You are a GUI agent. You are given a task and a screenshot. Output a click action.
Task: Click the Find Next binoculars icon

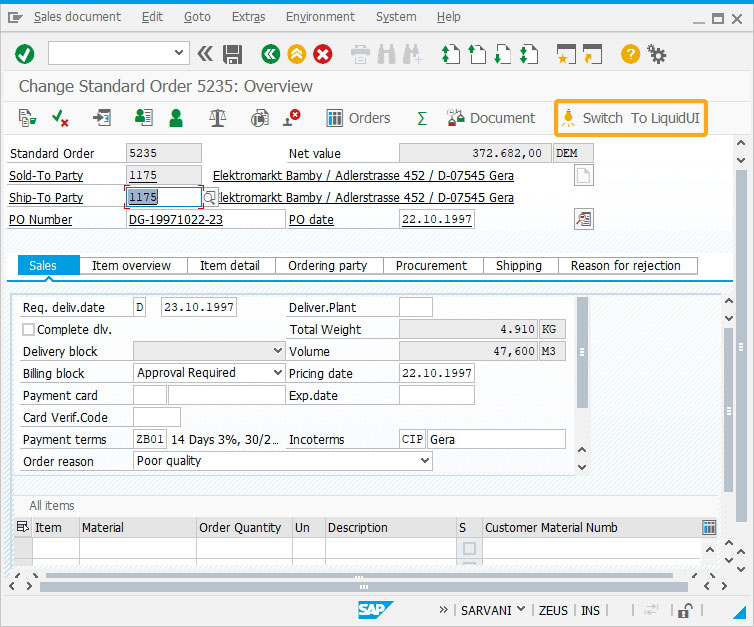413,54
